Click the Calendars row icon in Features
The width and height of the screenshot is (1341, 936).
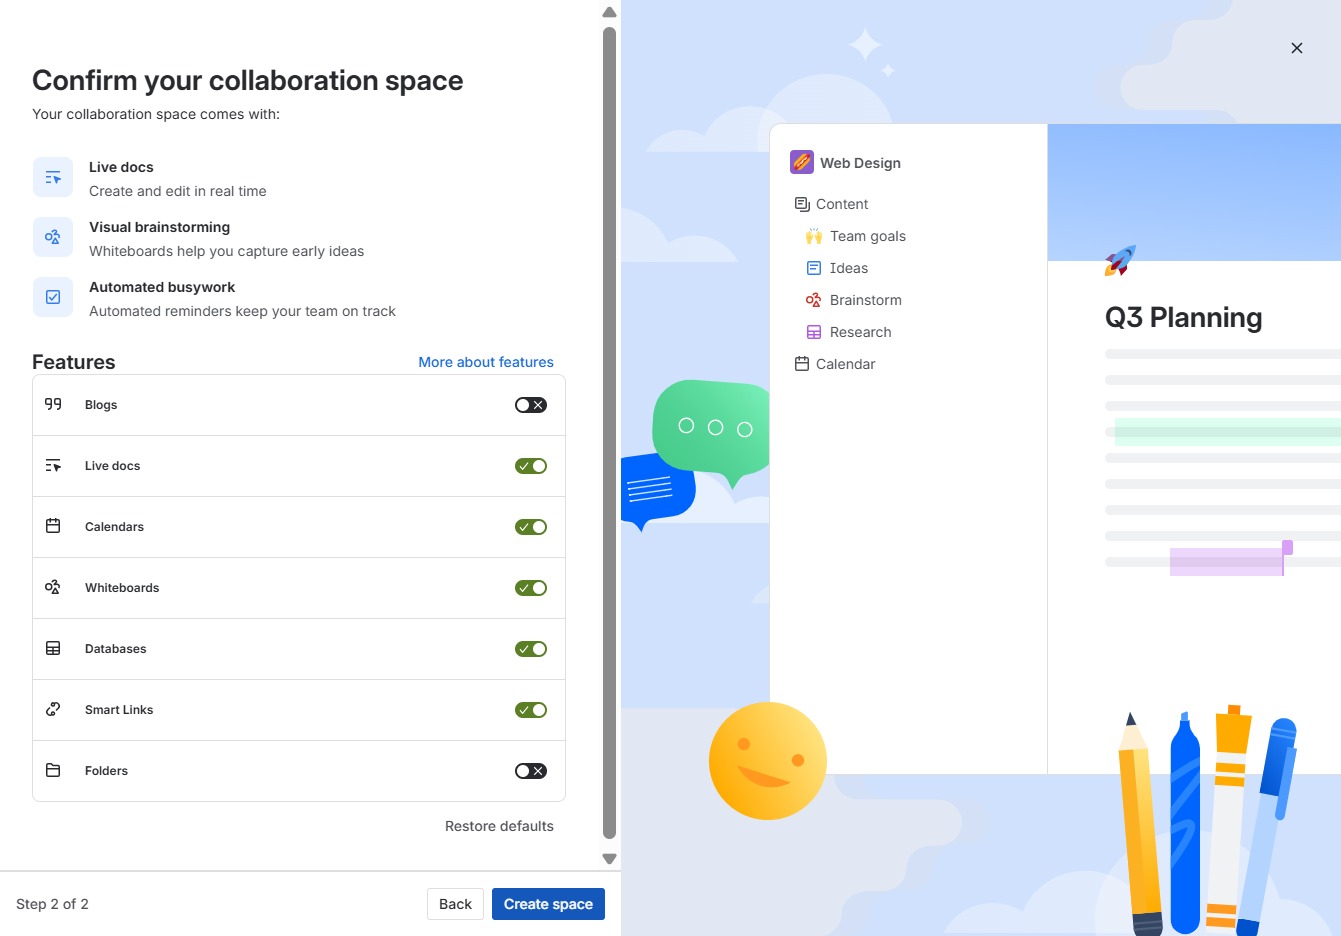click(x=53, y=526)
